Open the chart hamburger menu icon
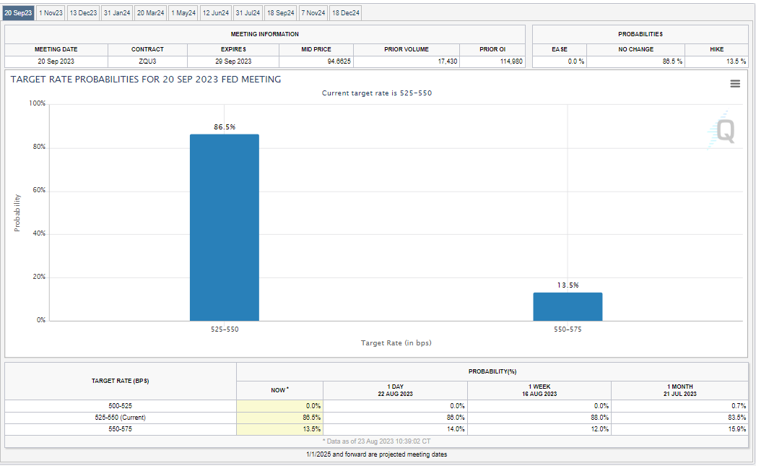This screenshot has height=469, width=757. click(735, 84)
